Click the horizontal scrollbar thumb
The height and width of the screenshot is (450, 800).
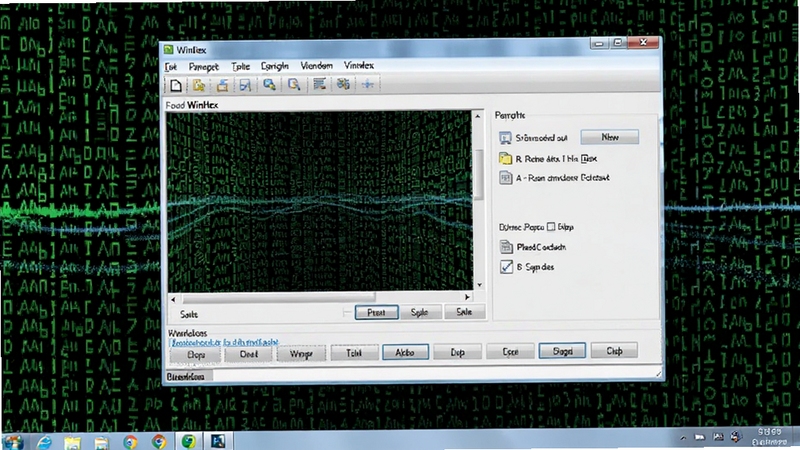coord(279,298)
